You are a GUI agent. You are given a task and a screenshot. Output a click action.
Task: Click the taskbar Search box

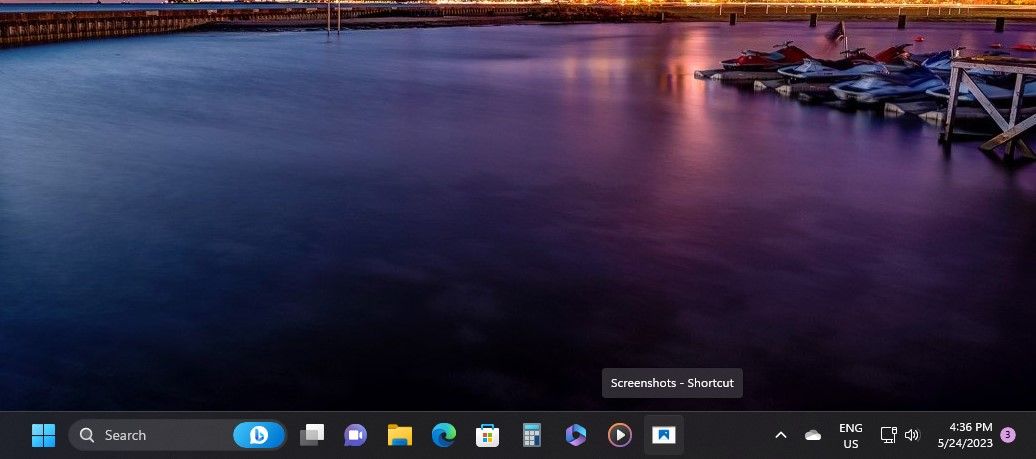coord(178,435)
